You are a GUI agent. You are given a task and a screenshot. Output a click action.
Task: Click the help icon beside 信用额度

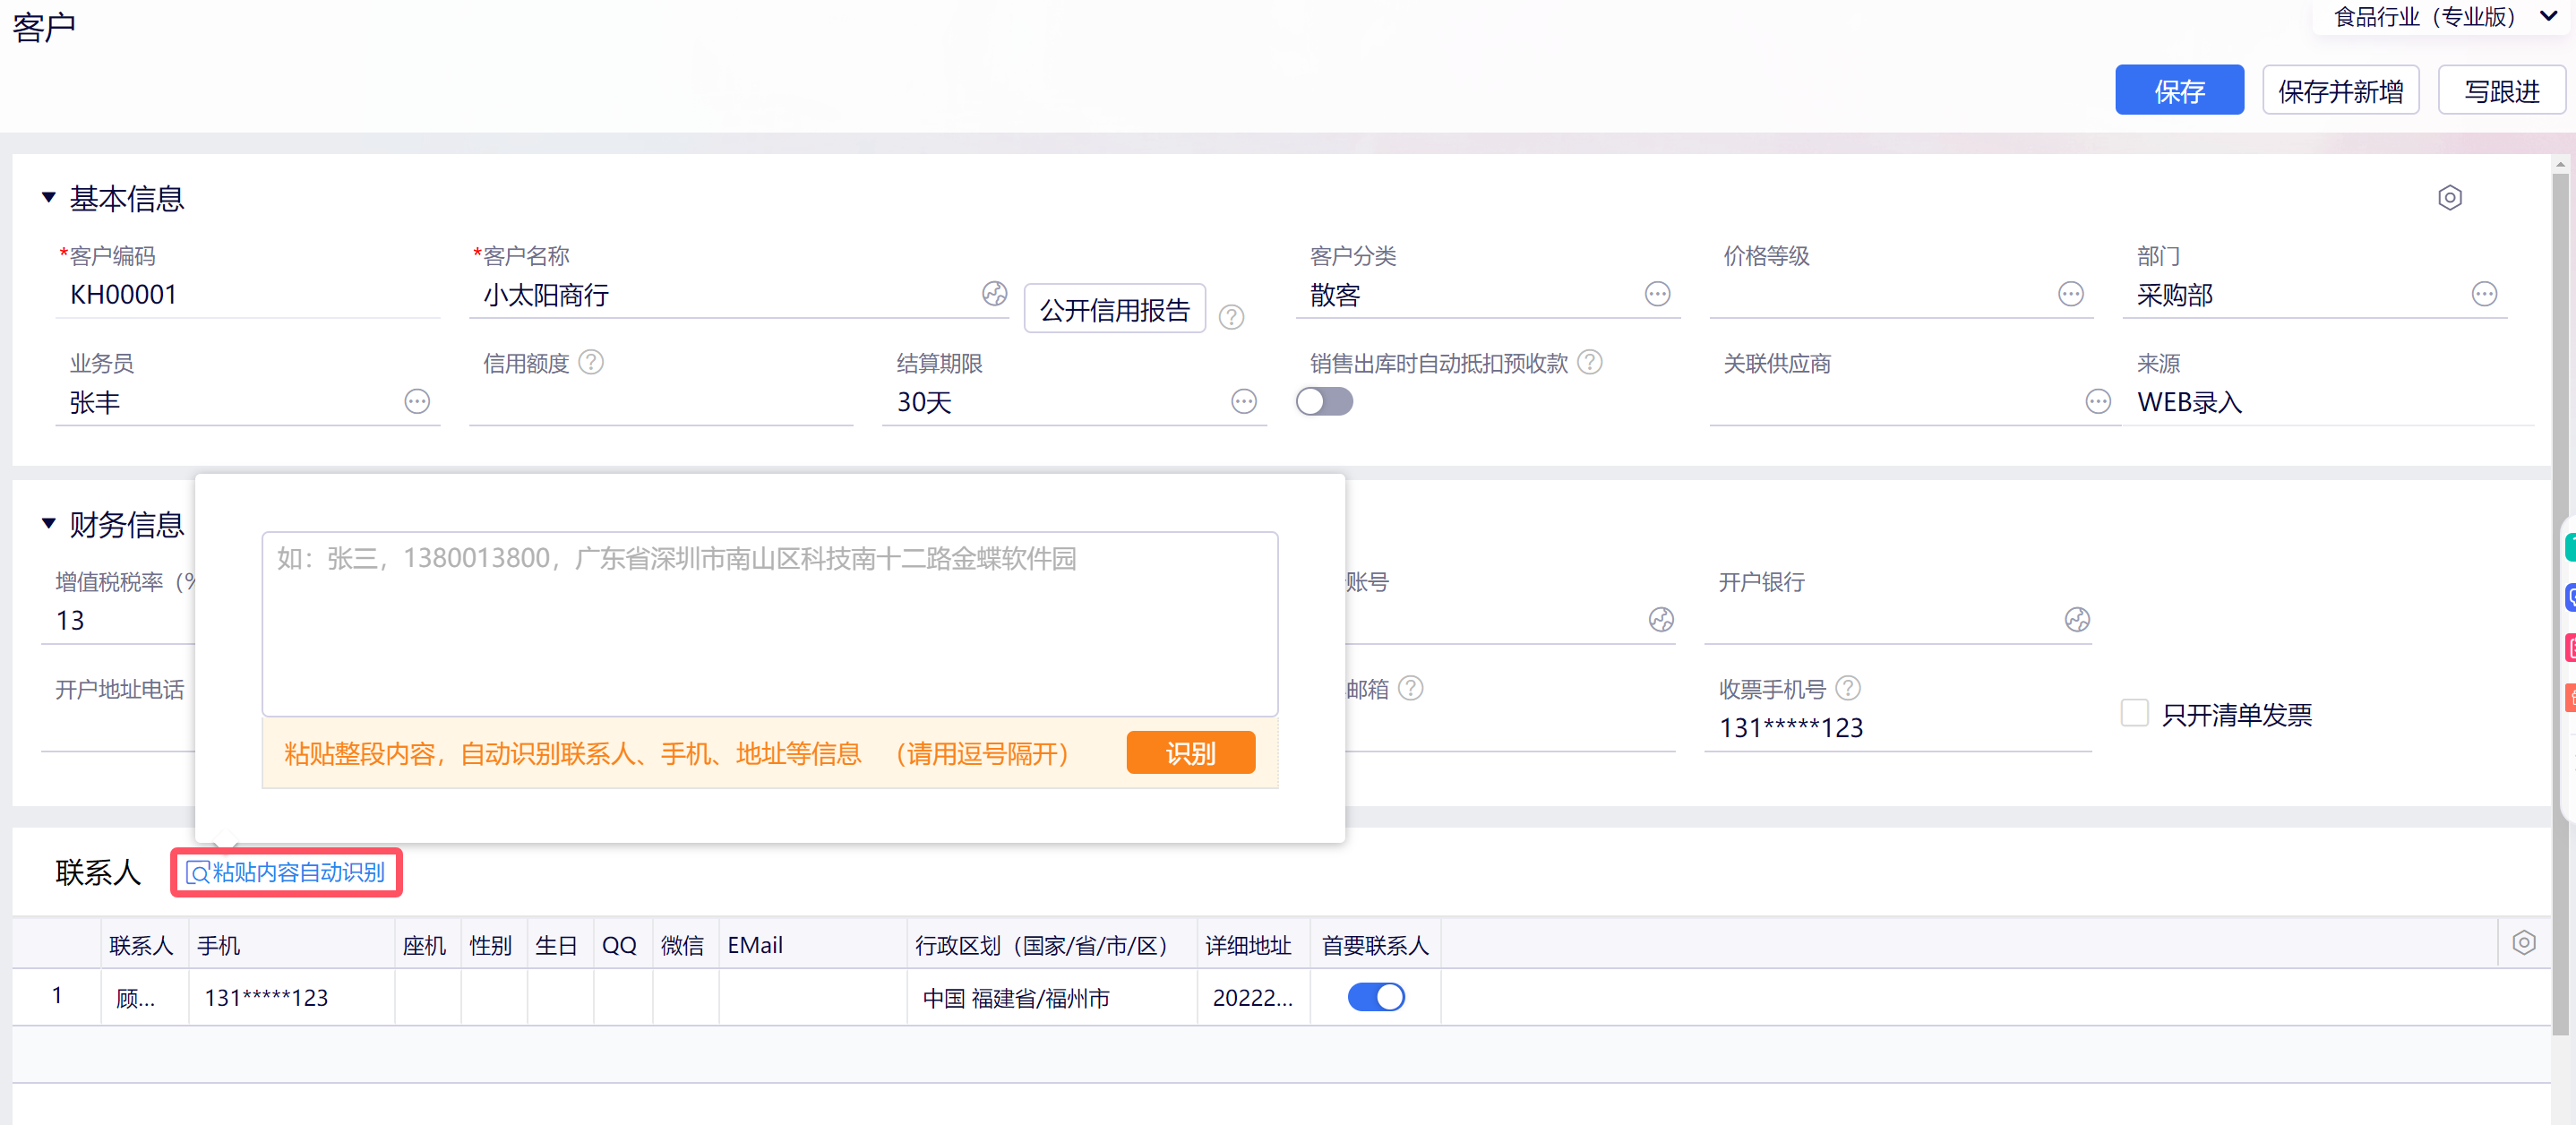coord(591,362)
